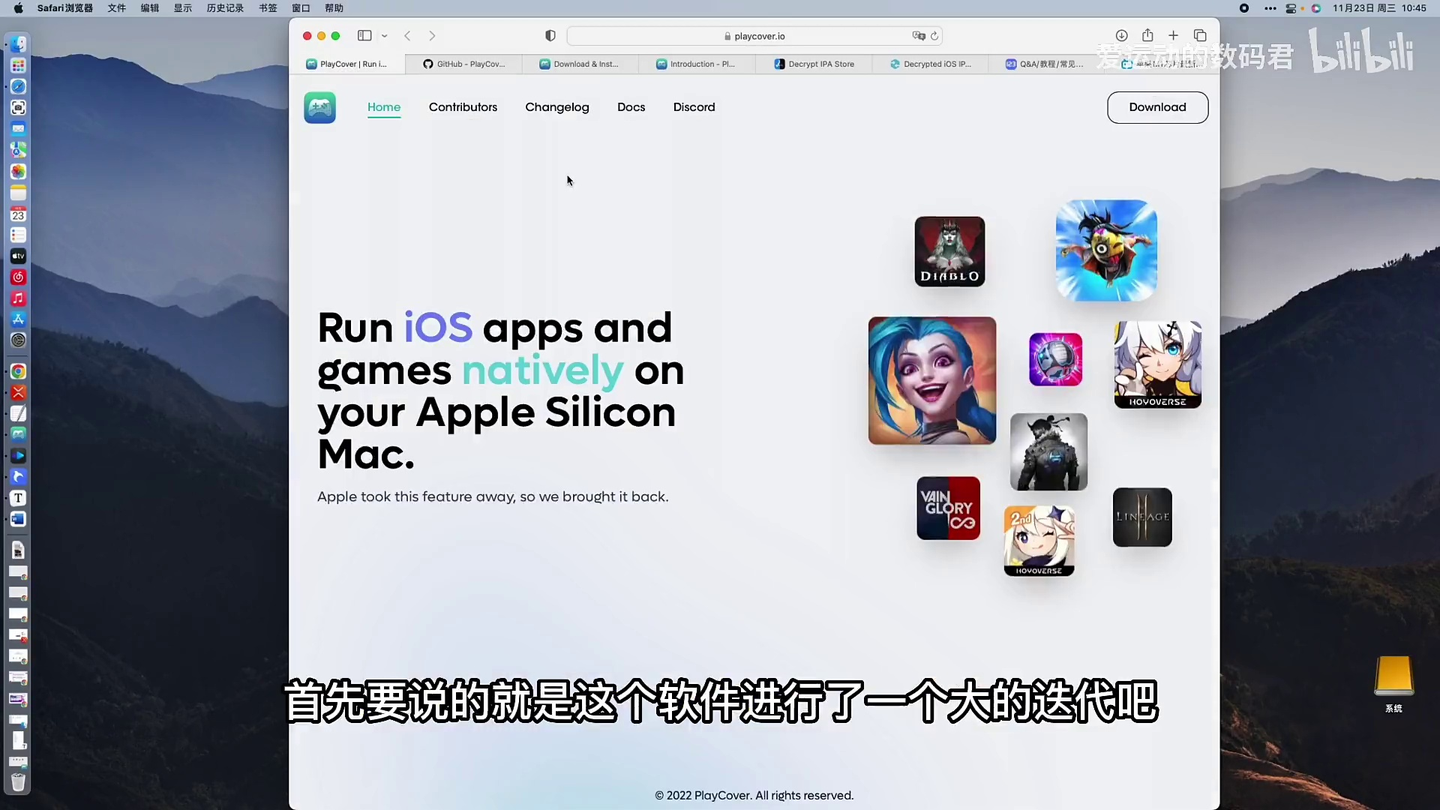Click the dark armored soldier game thumbnail
This screenshot has width=1440, height=810.
1048,452
